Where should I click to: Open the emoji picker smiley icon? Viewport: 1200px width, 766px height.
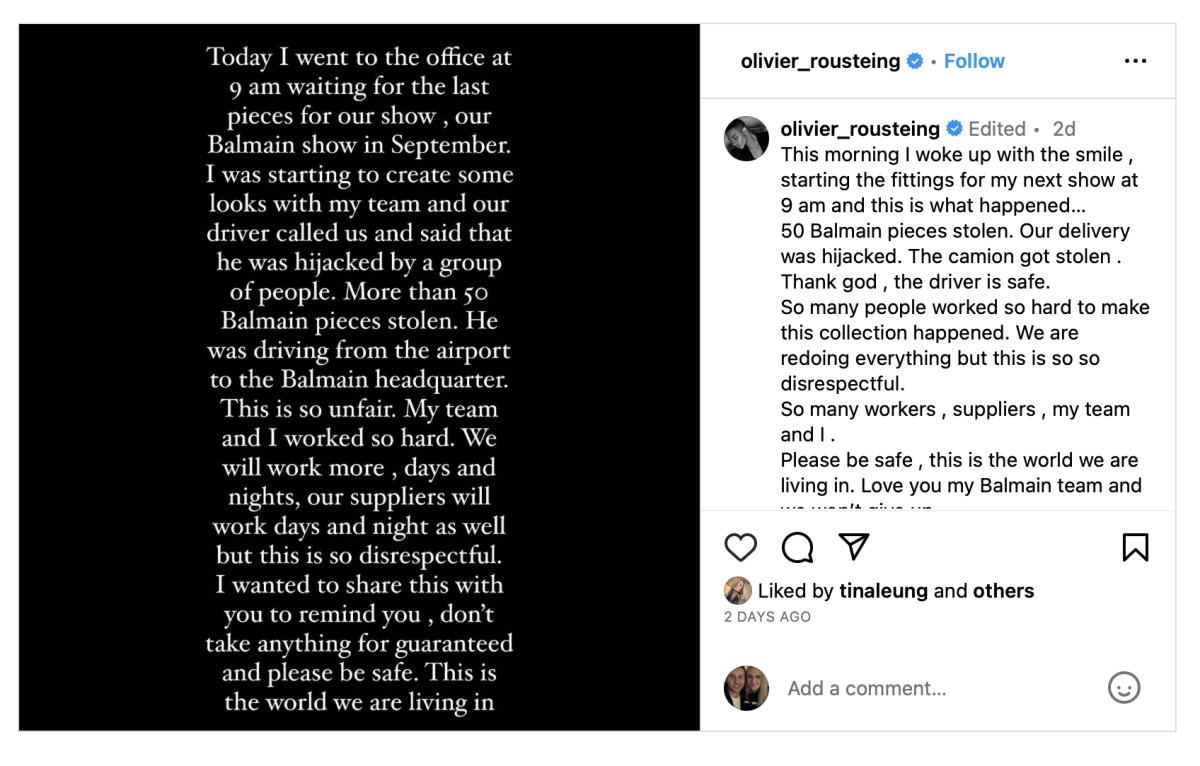coord(1124,688)
